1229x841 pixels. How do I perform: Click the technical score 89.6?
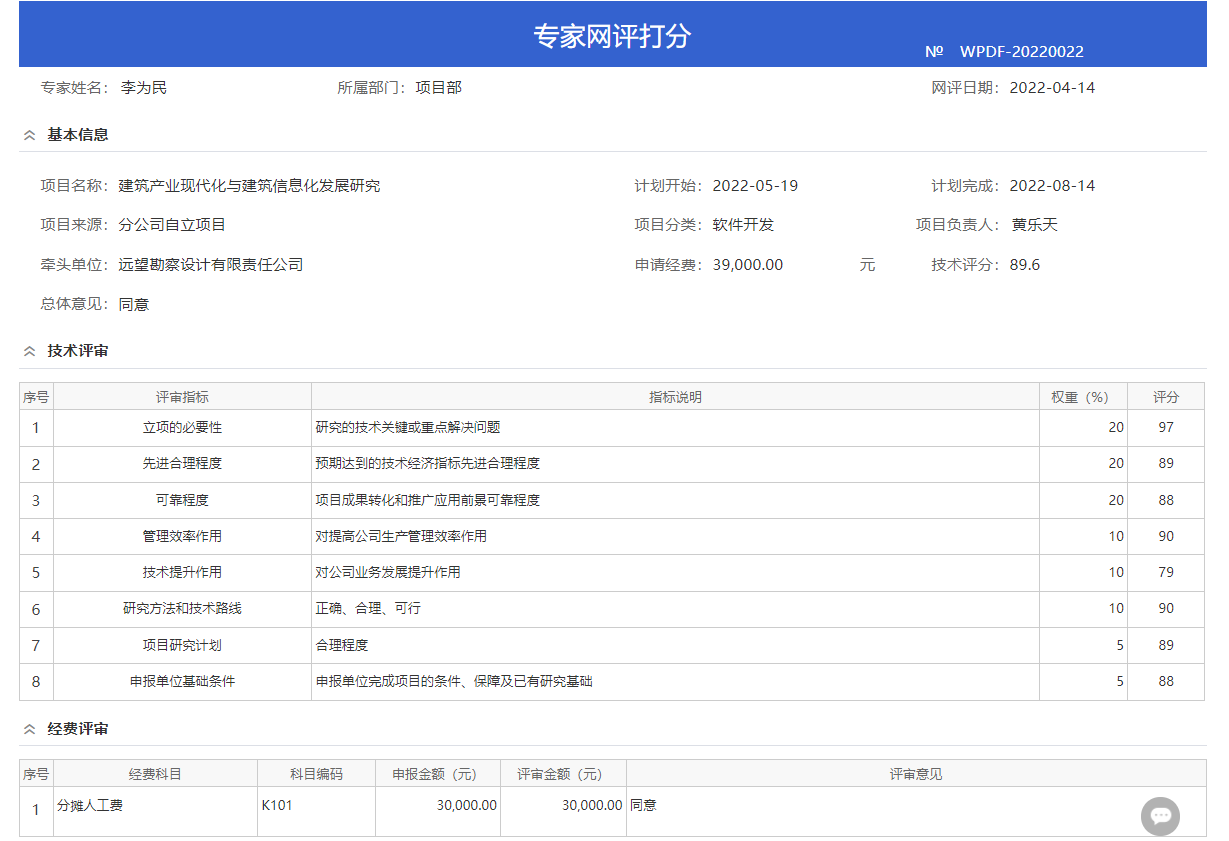coord(1025,265)
